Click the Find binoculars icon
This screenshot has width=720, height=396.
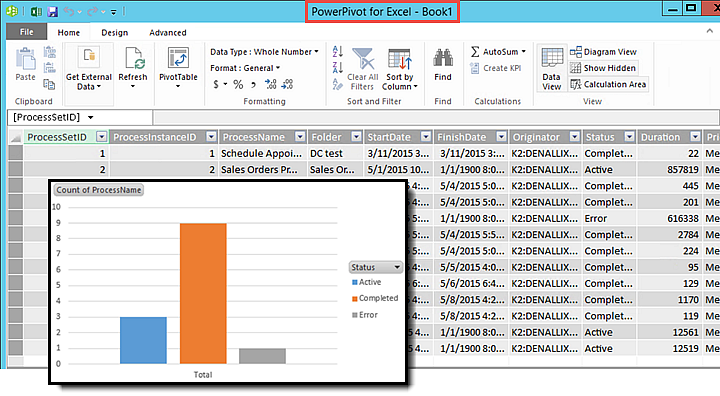(443, 58)
